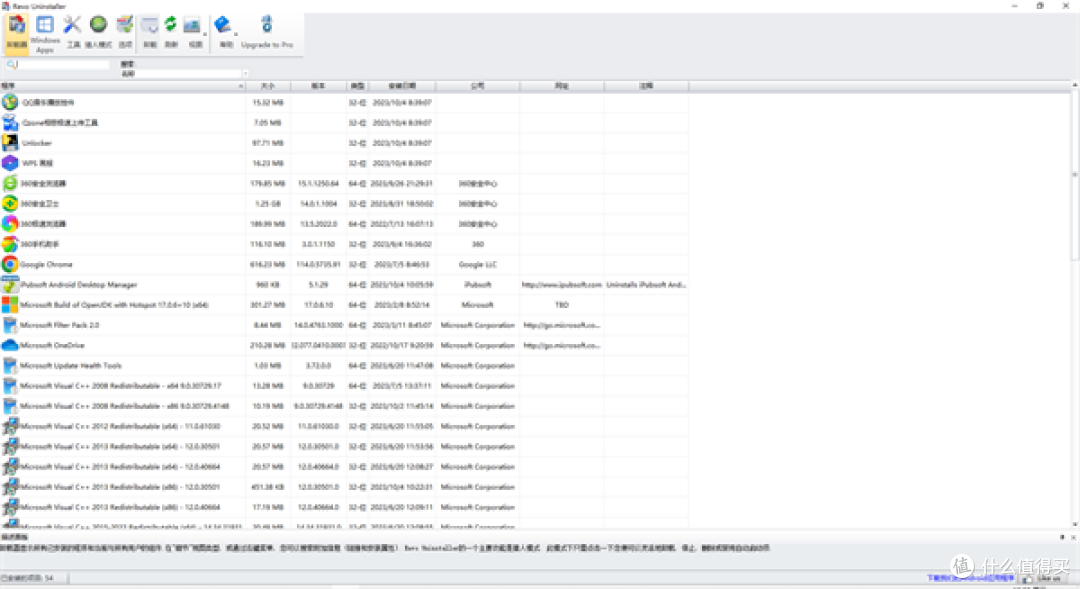
Task: Click the Upgrade to Pro button
Action: [x=267, y=32]
